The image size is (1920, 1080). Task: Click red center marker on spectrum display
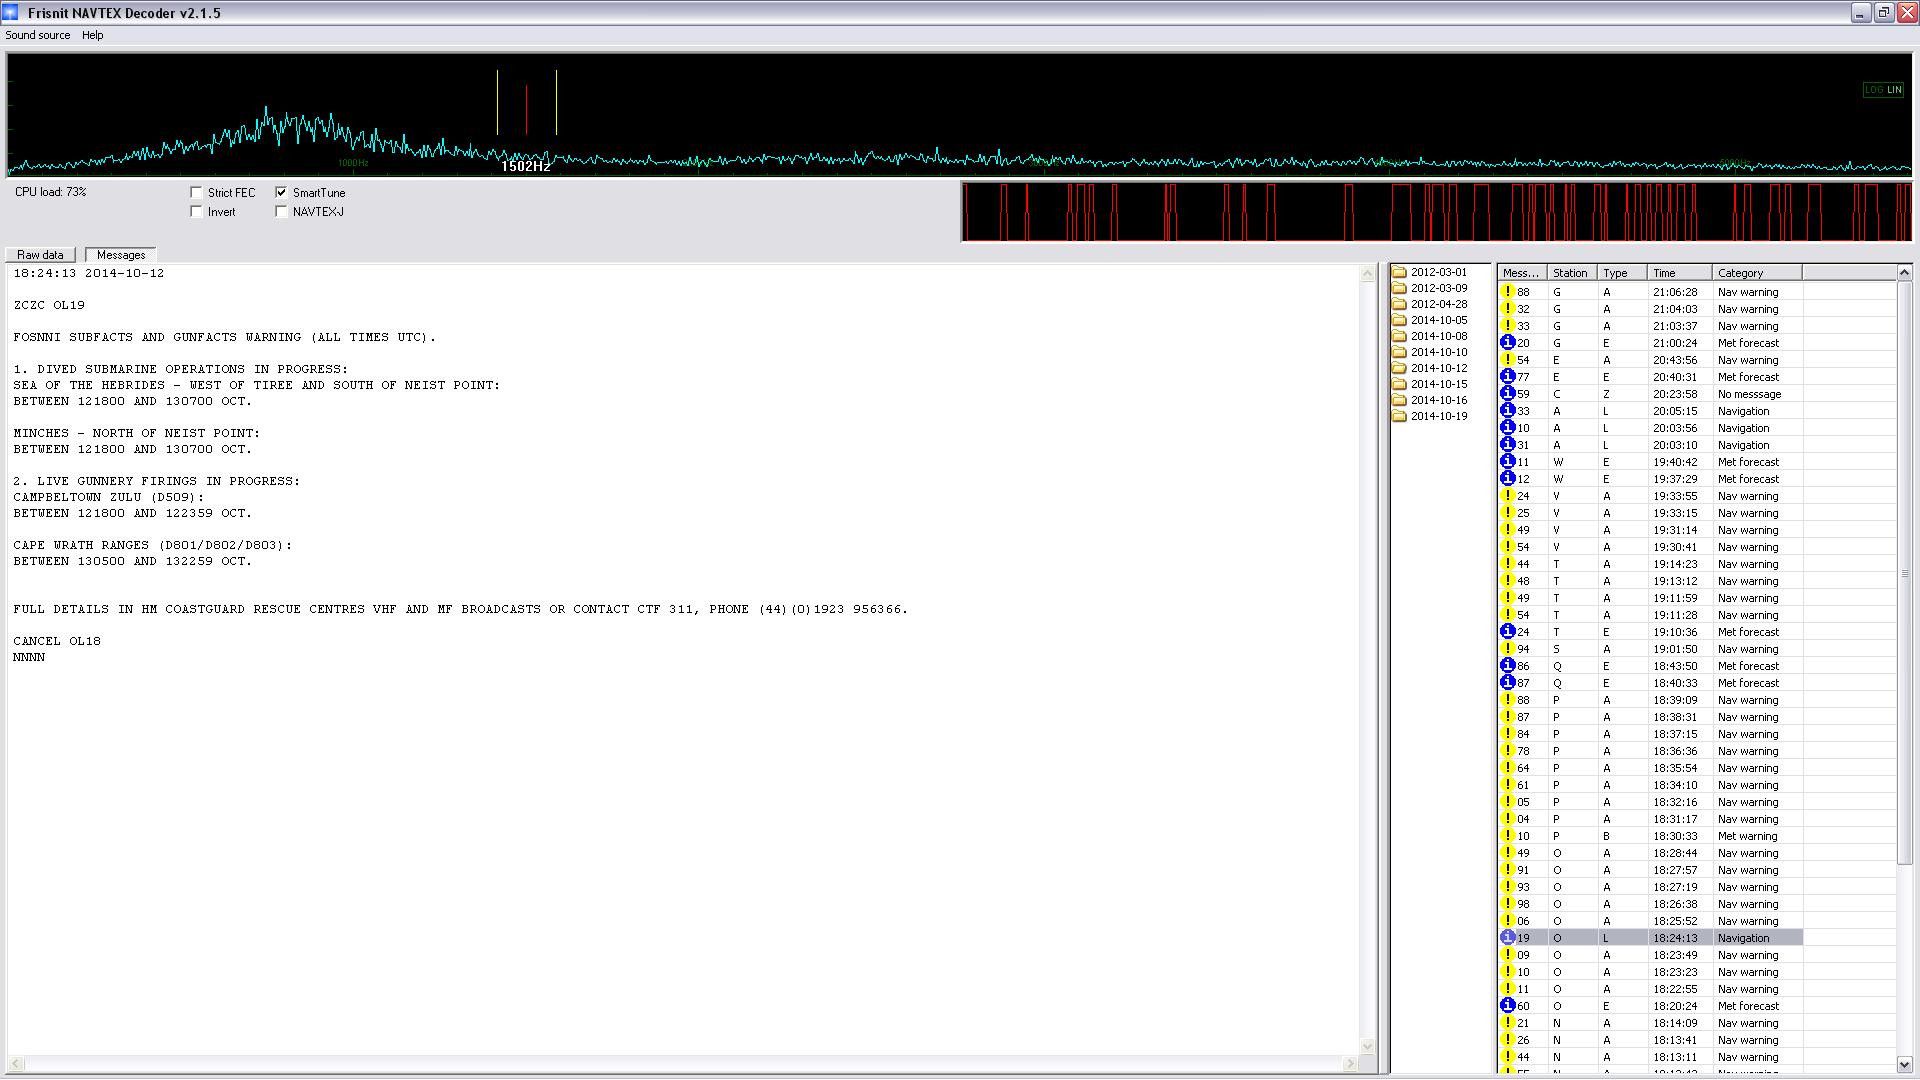coord(526,110)
